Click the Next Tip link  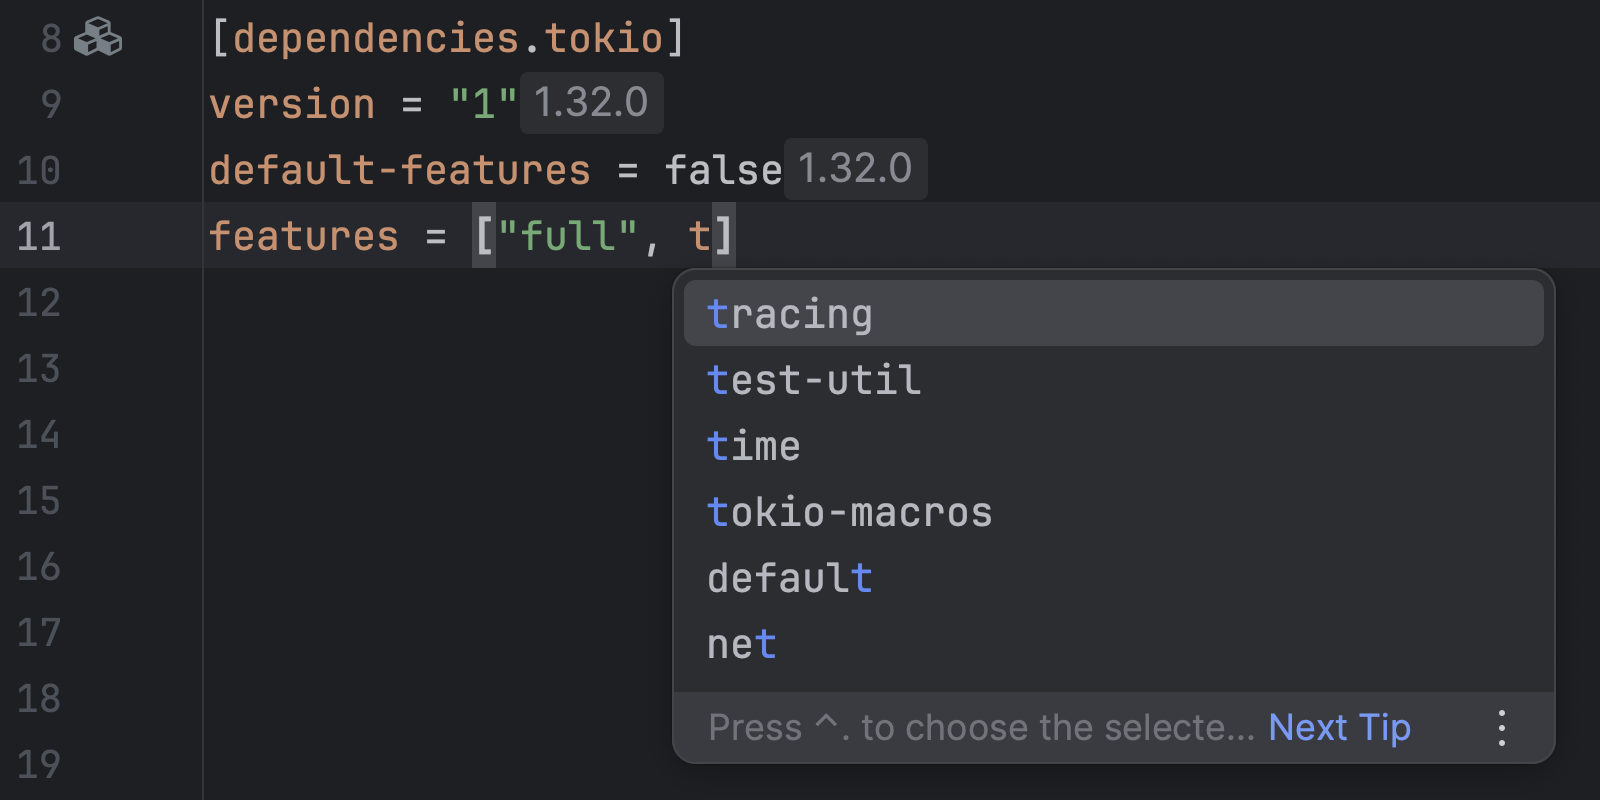pyautogui.click(x=1339, y=728)
